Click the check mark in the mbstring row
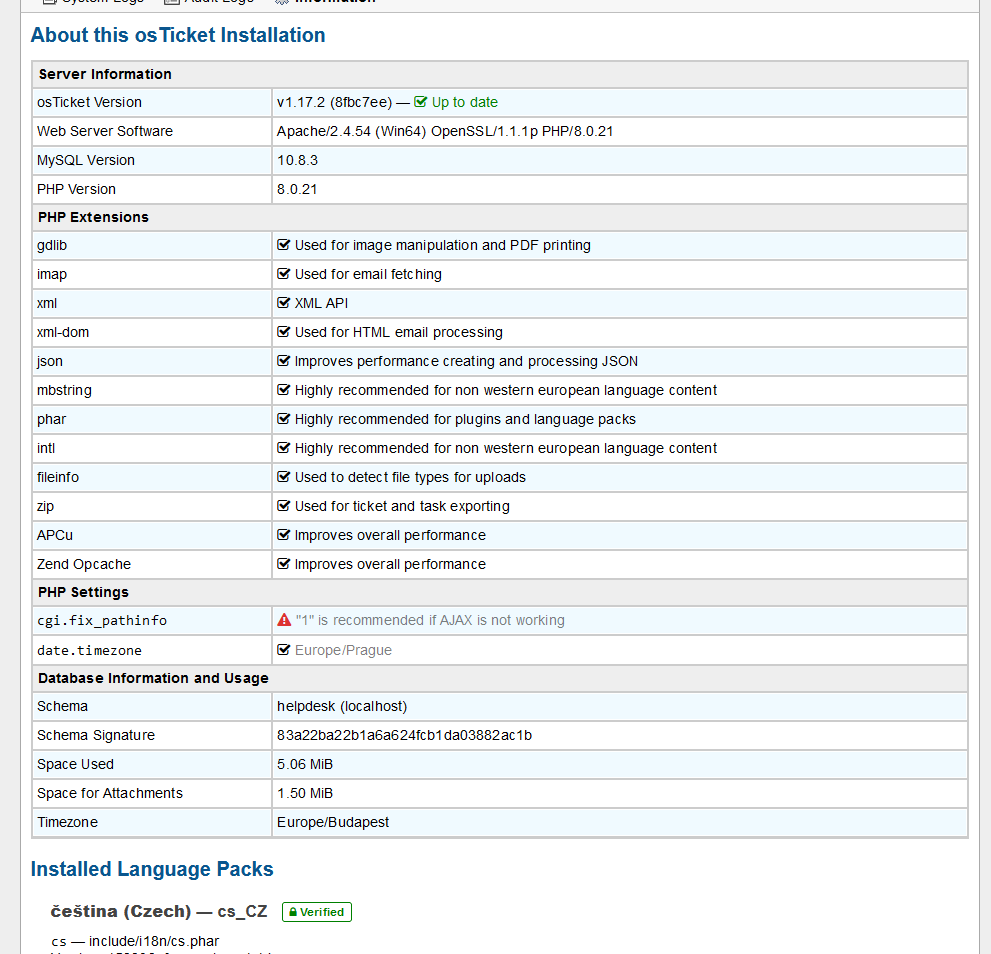991x954 pixels. pyautogui.click(x=284, y=390)
